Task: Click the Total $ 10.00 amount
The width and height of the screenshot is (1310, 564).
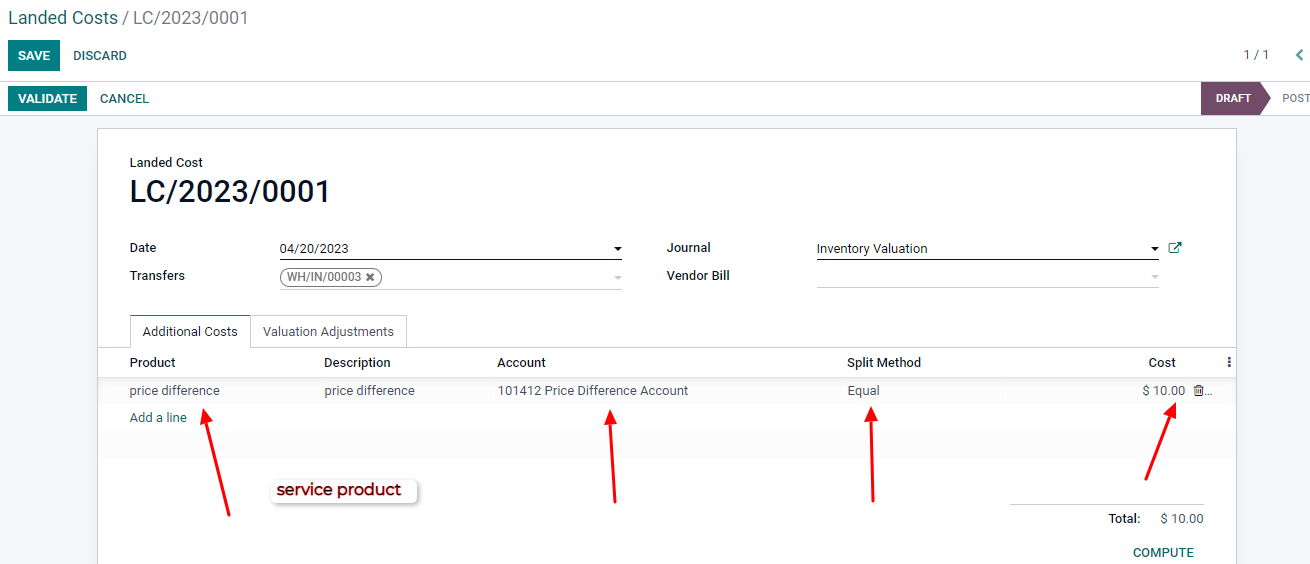Action: pyautogui.click(x=1182, y=519)
